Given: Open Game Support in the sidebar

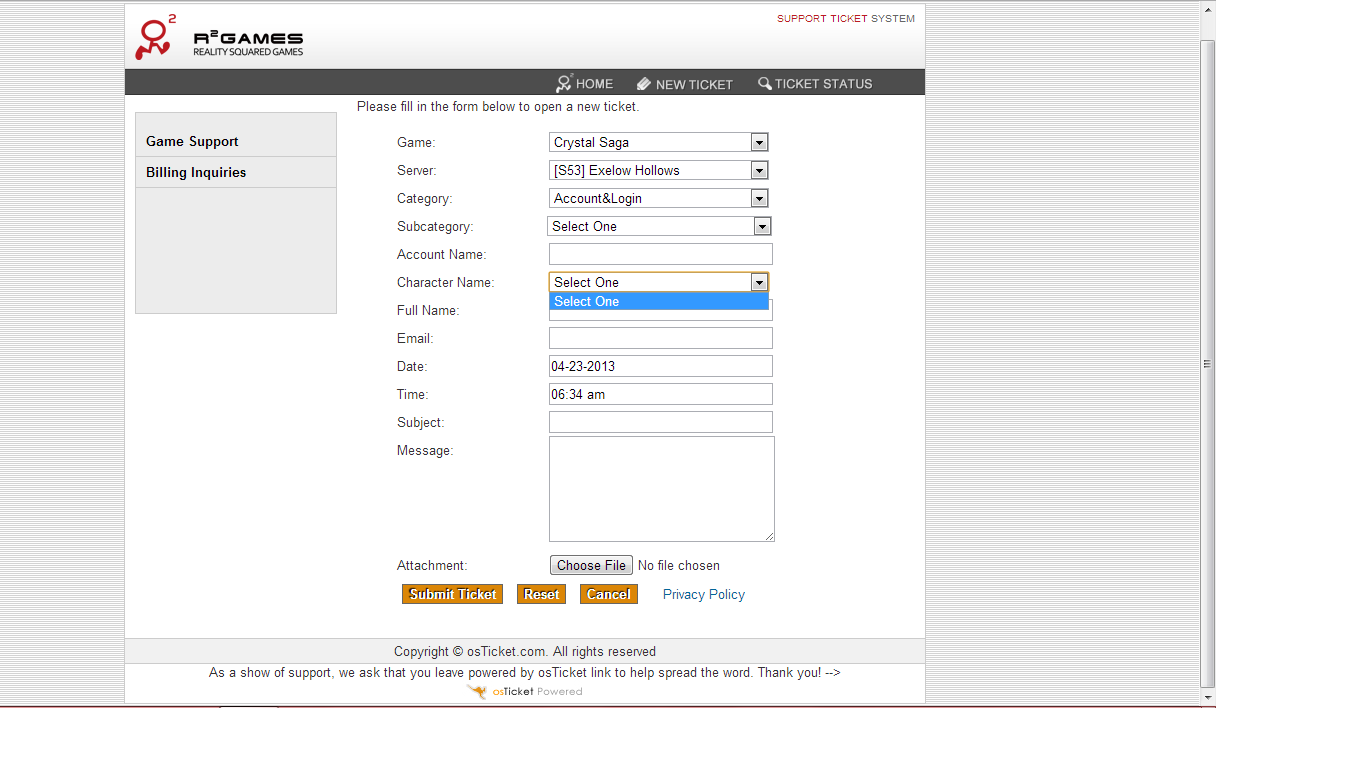Looking at the screenshot, I should [x=192, y=141].
